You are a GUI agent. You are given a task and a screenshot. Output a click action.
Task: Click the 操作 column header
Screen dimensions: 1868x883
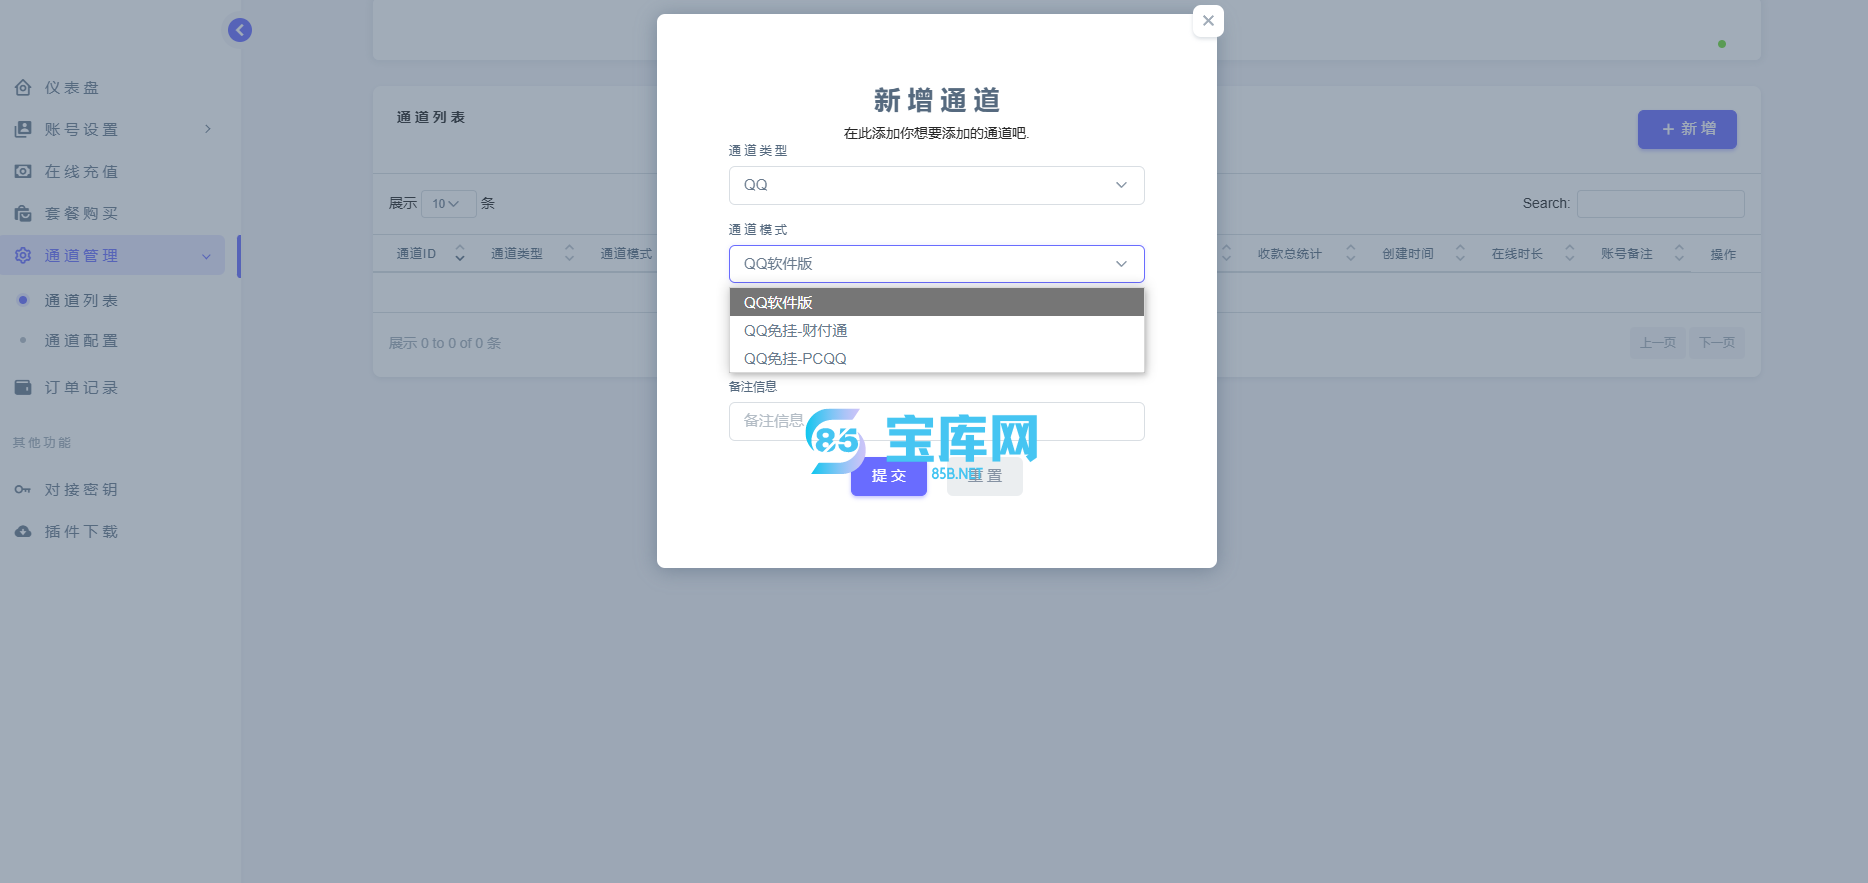click(x=1723, y=254)
